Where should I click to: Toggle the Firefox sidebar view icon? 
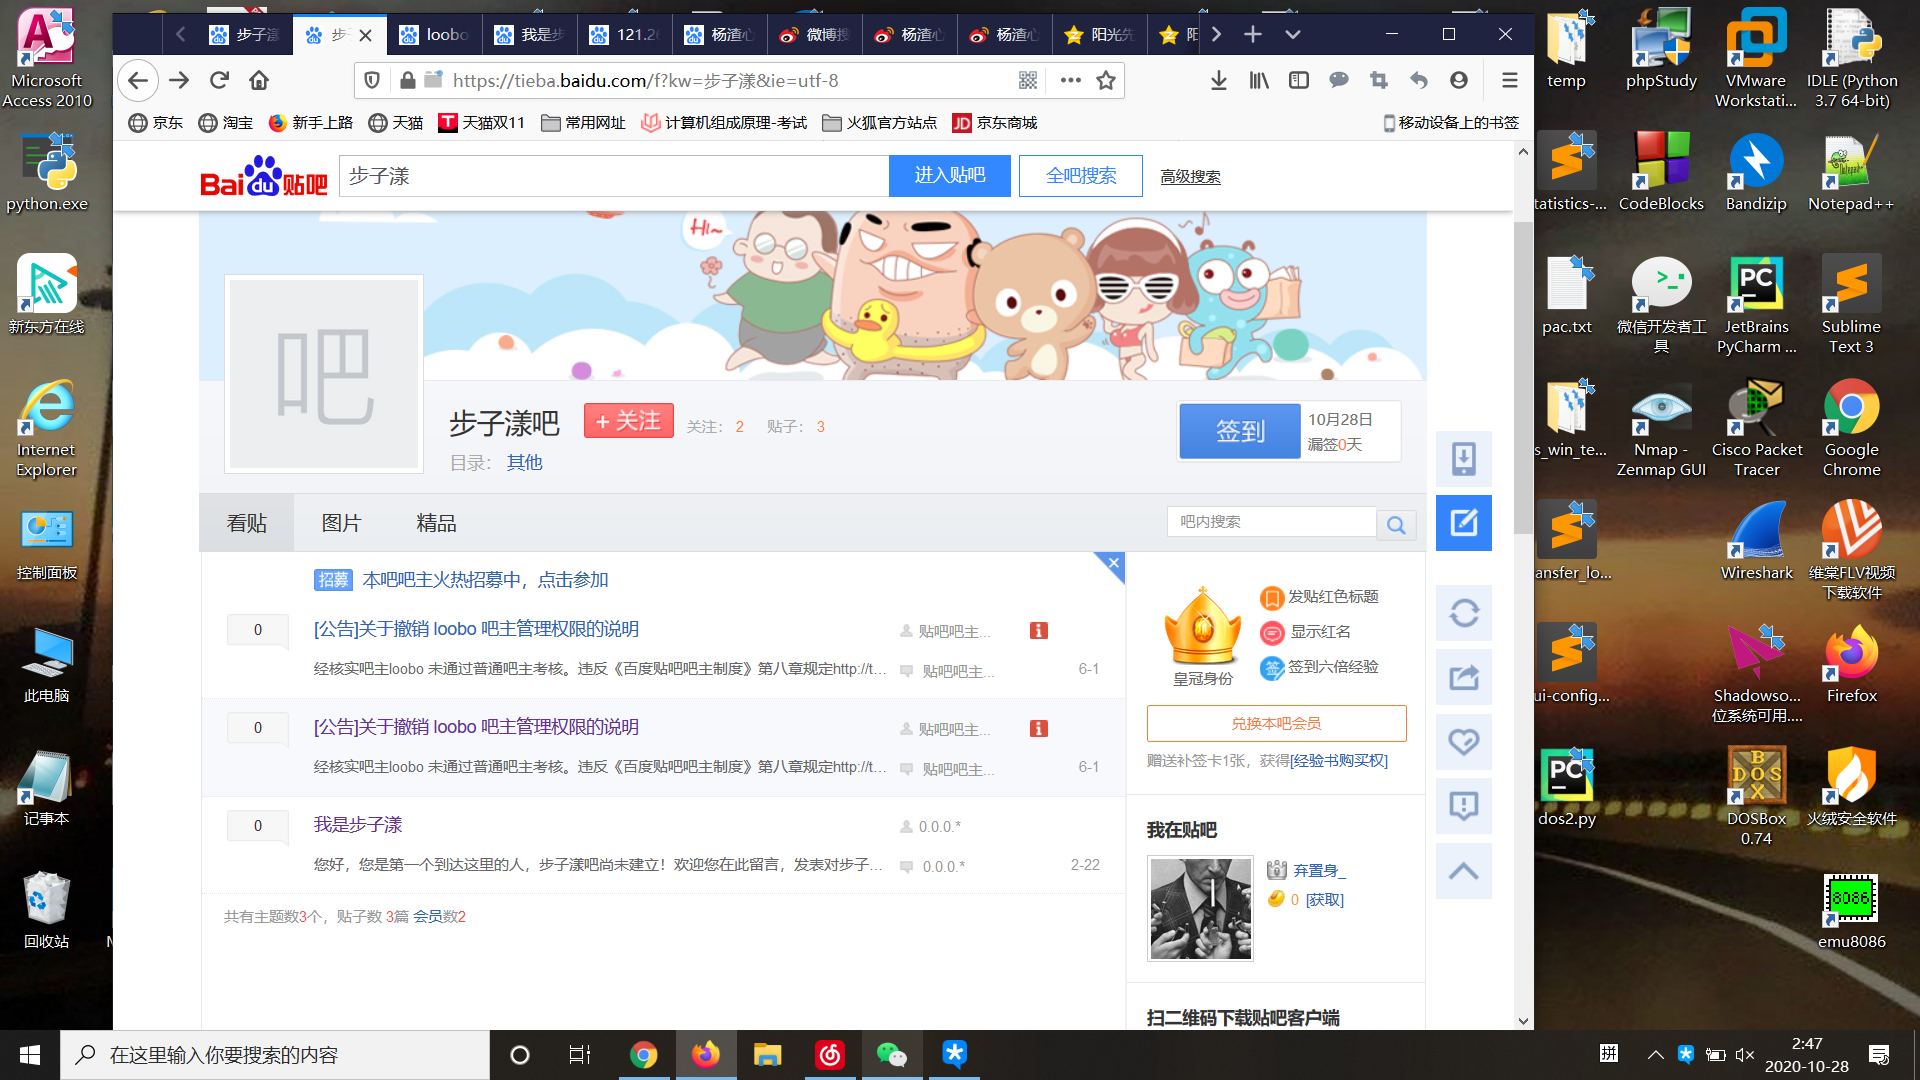1298,80
